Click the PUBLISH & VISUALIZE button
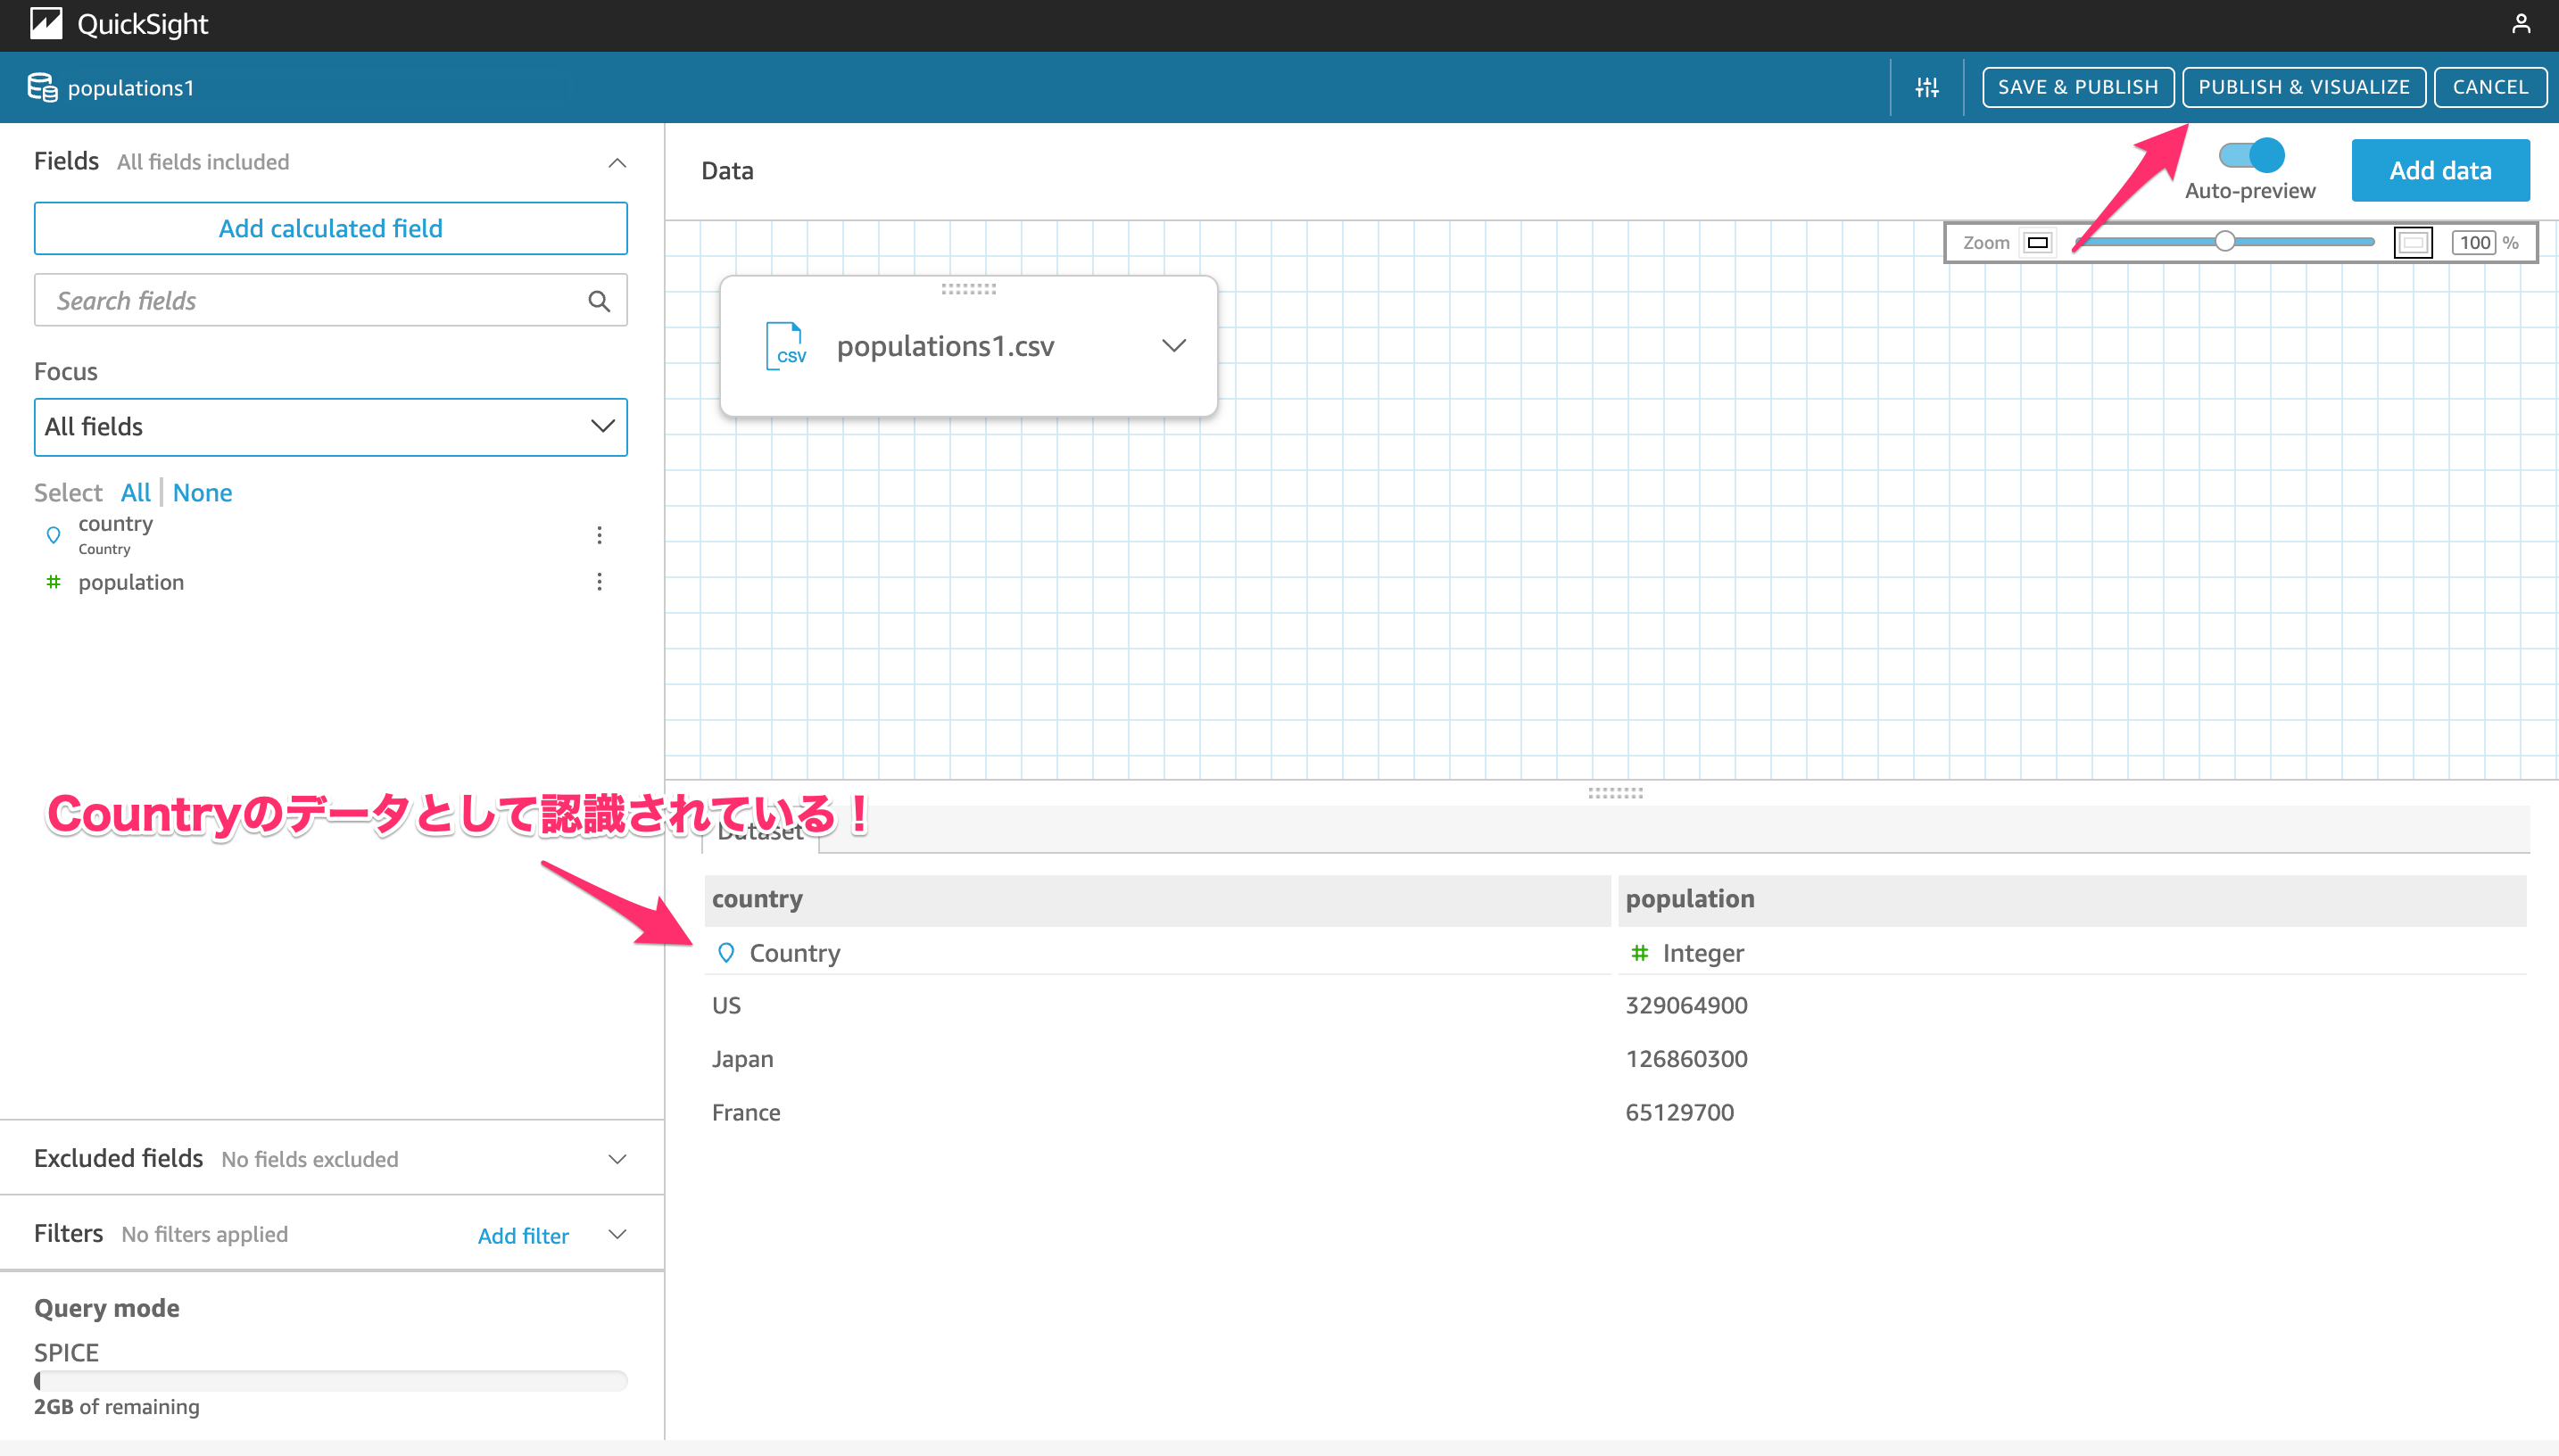This screenshot has height=1456, width=2559. 2303,87
